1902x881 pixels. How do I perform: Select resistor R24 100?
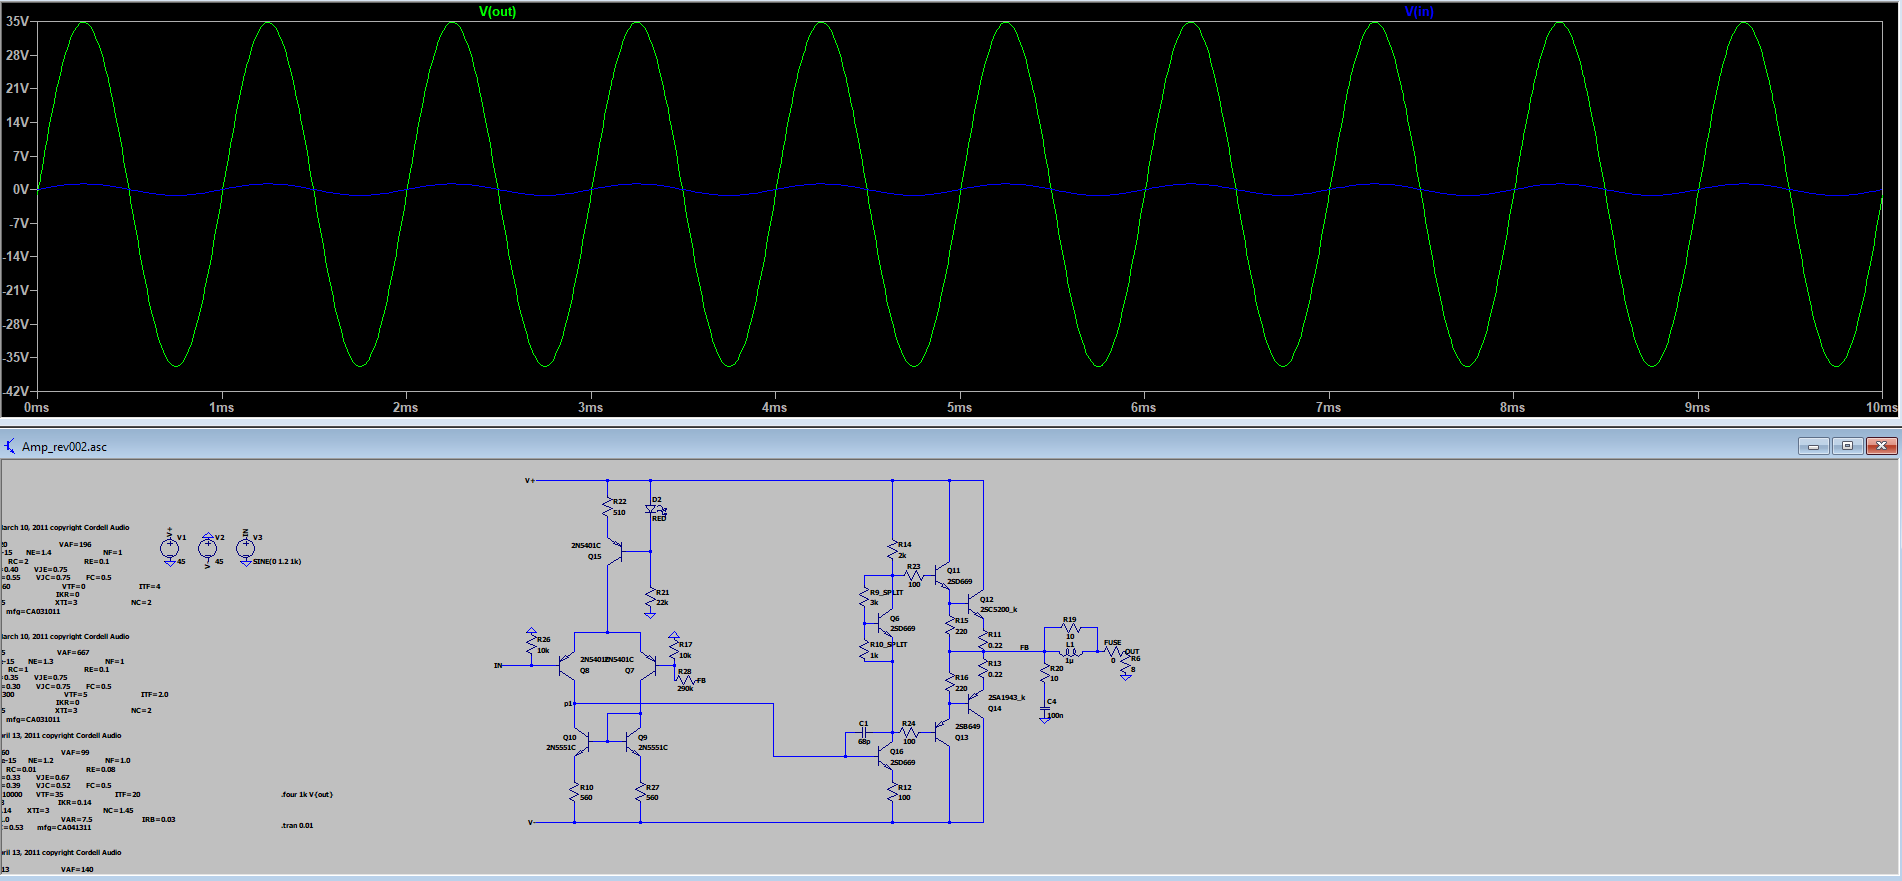pos(908,733)
